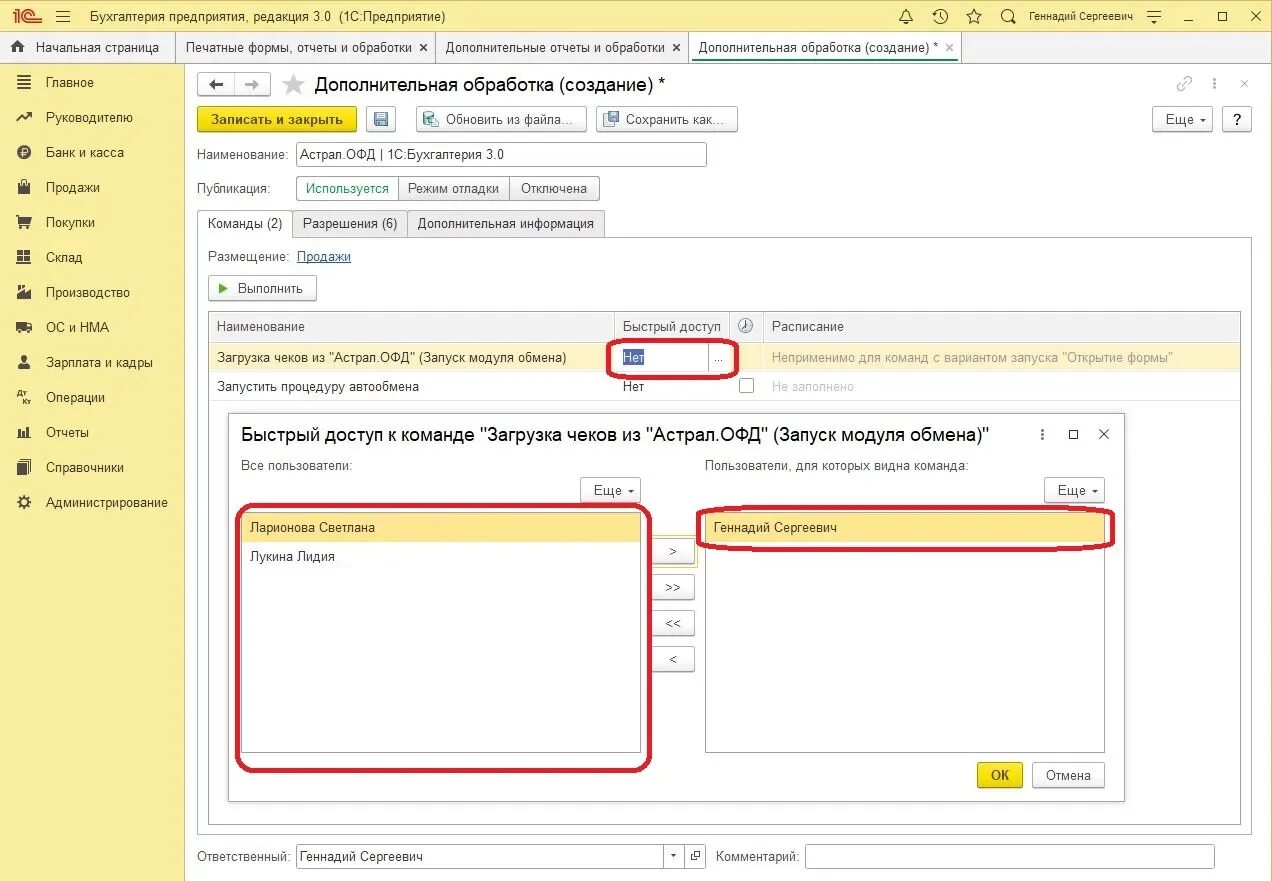The image size is (1272, 881).
Task: Confirm dialog with OK button
Action: (1000, 775)
